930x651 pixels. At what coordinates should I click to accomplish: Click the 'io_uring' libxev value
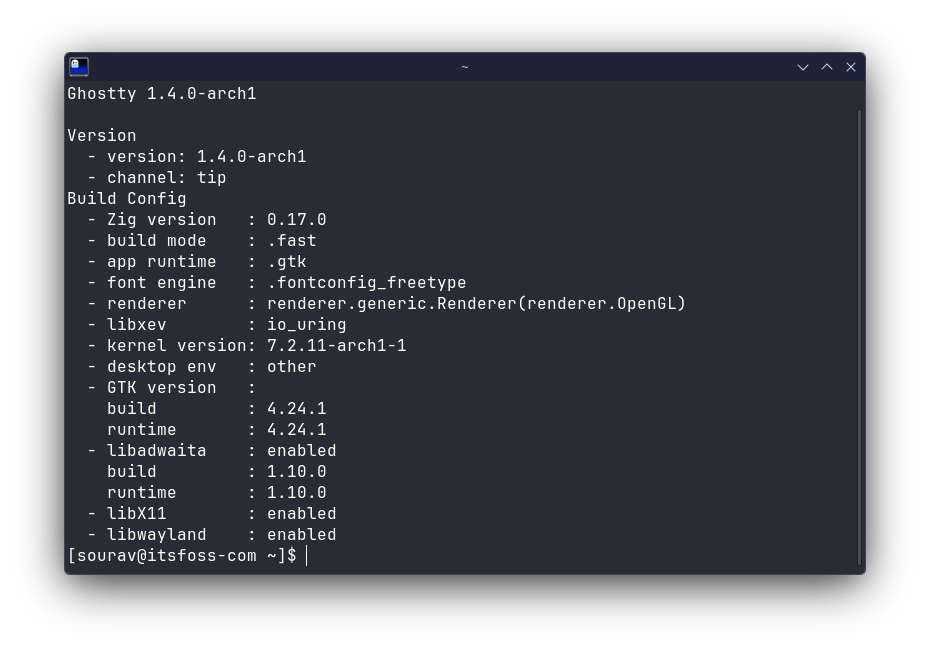pos(307,324)
